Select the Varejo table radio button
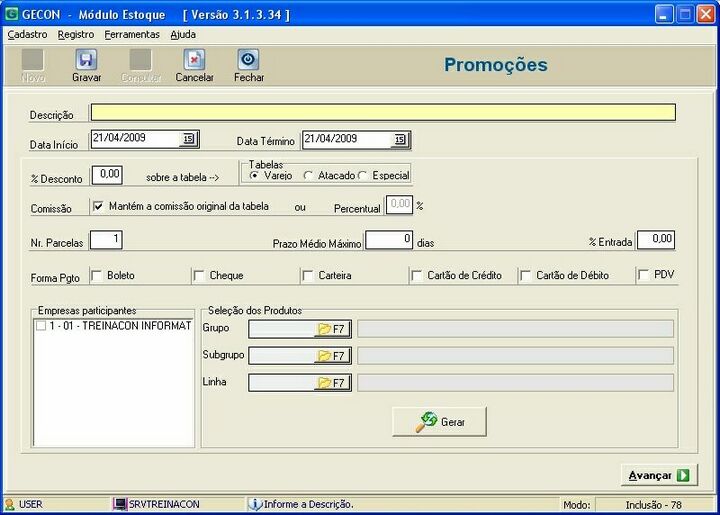The width and height of the screenshot is (720, 515). click(254, 175)
